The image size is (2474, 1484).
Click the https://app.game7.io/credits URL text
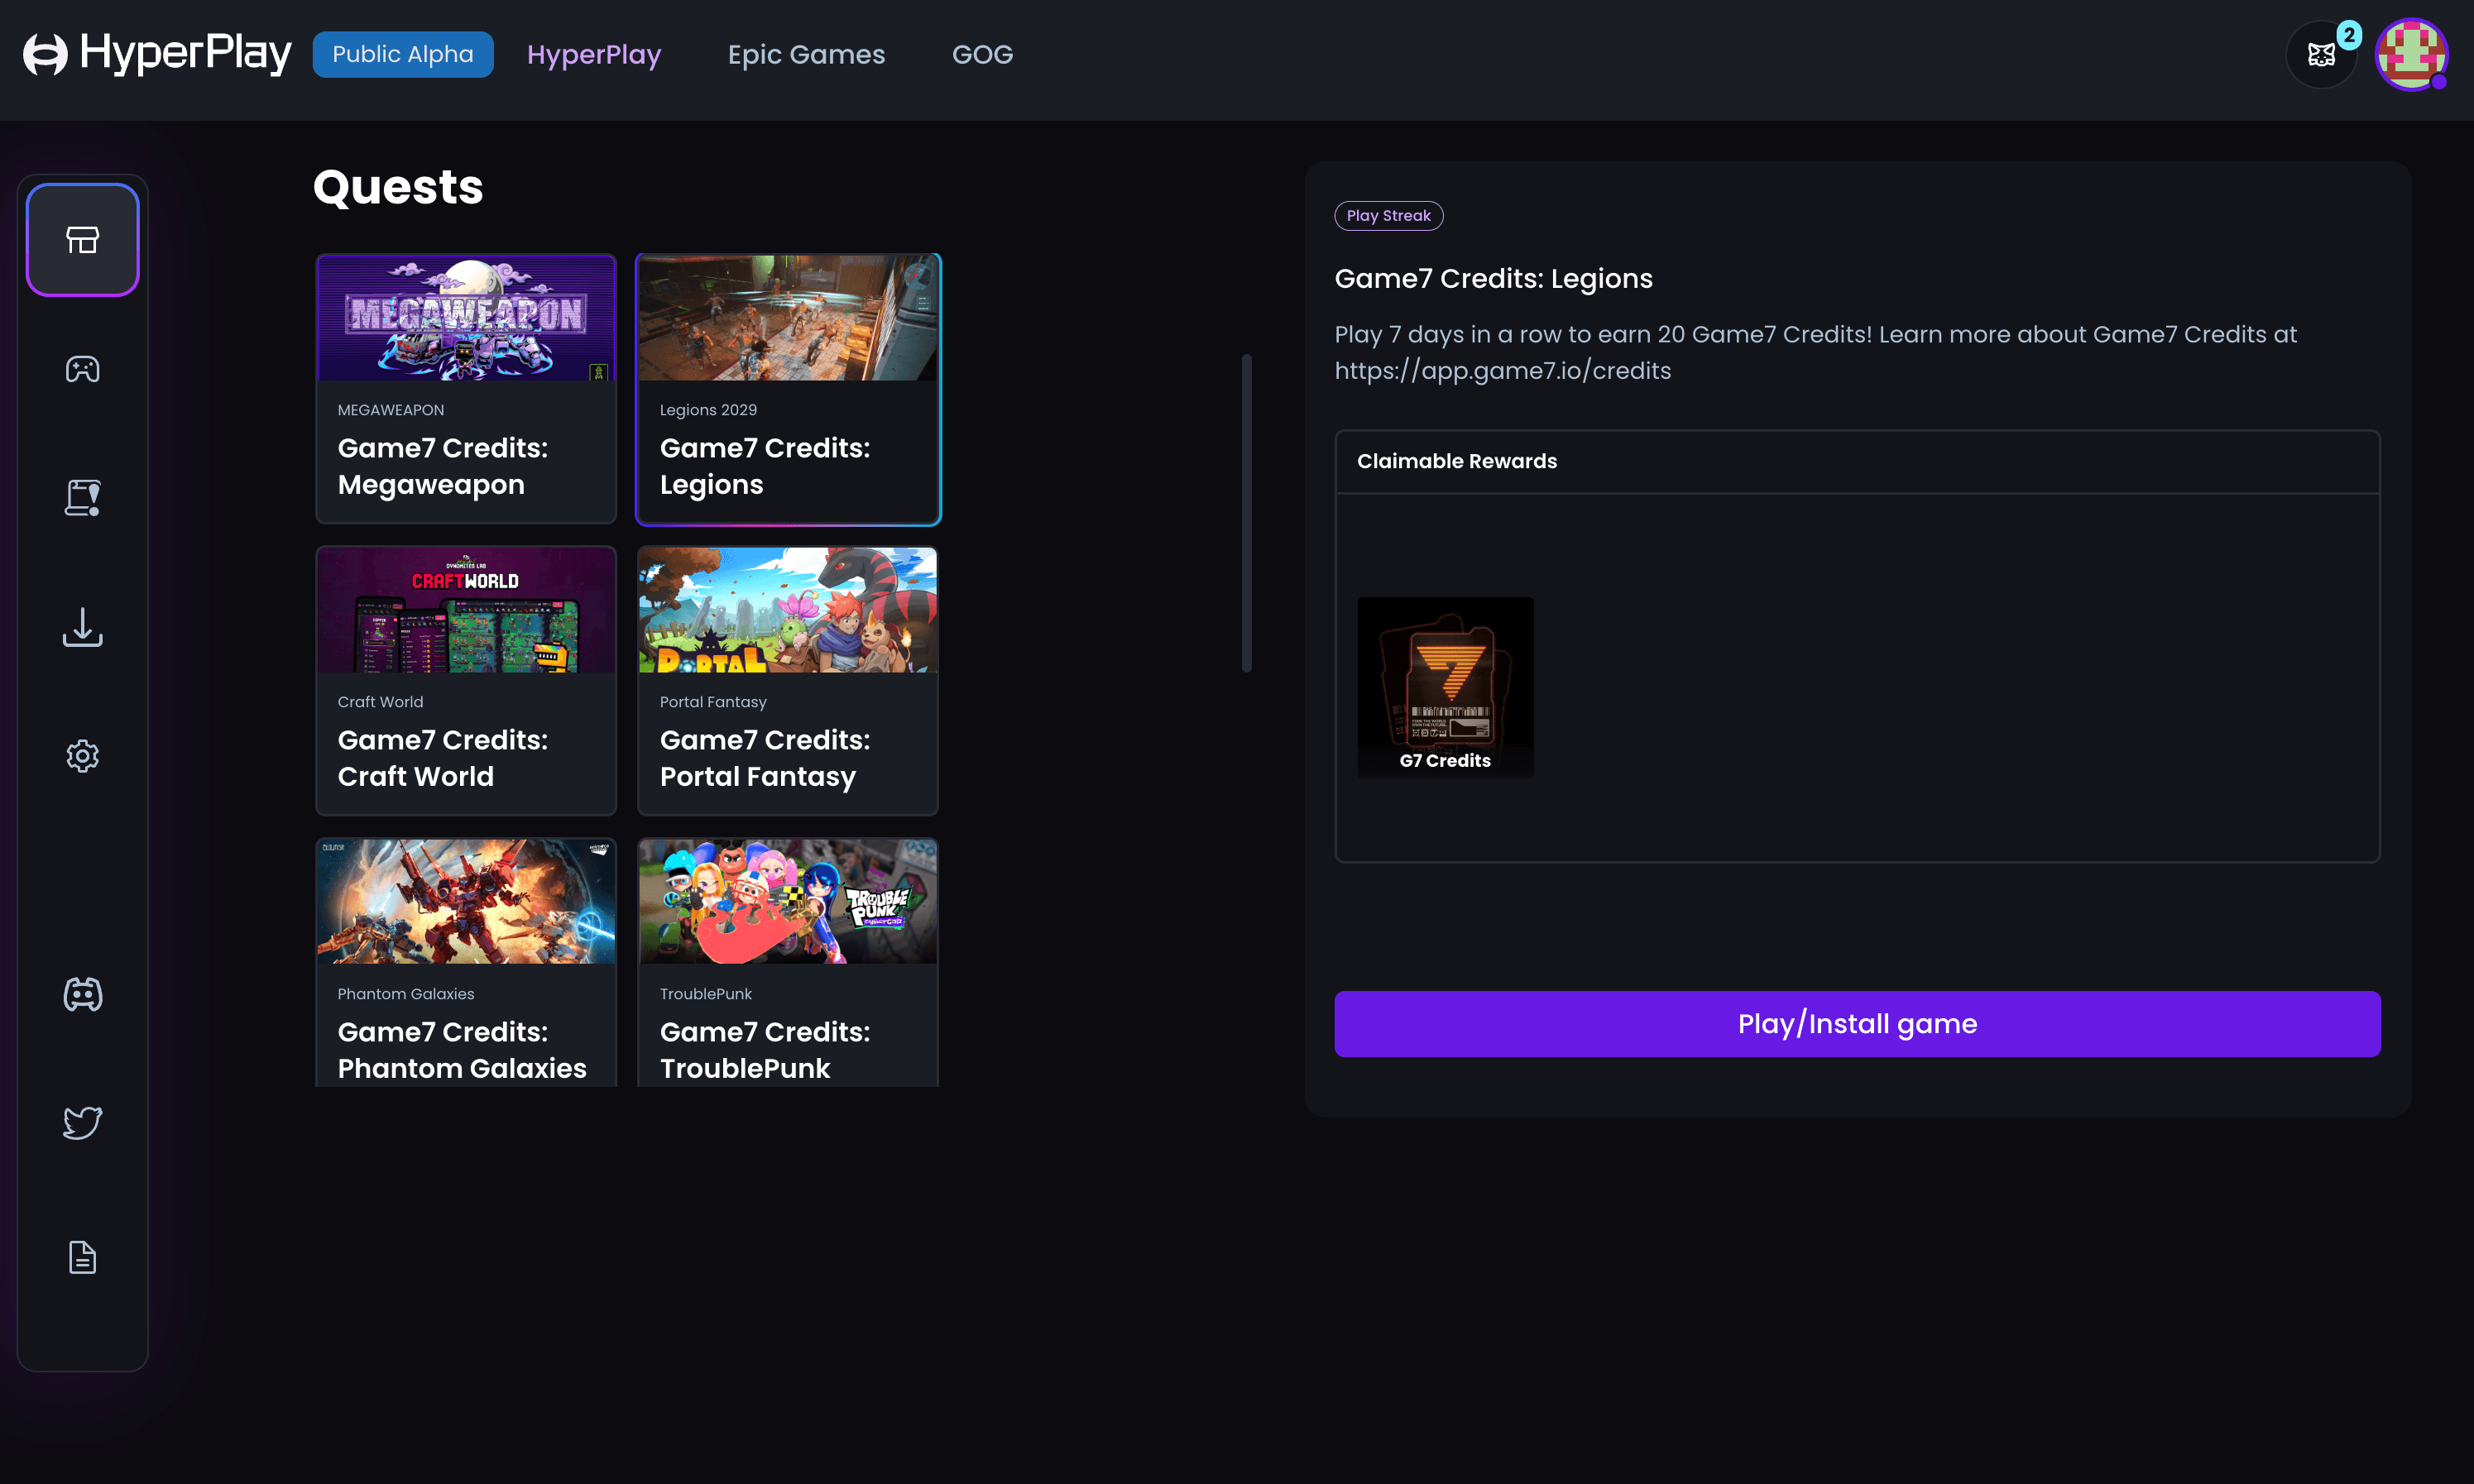[1502, 371]
